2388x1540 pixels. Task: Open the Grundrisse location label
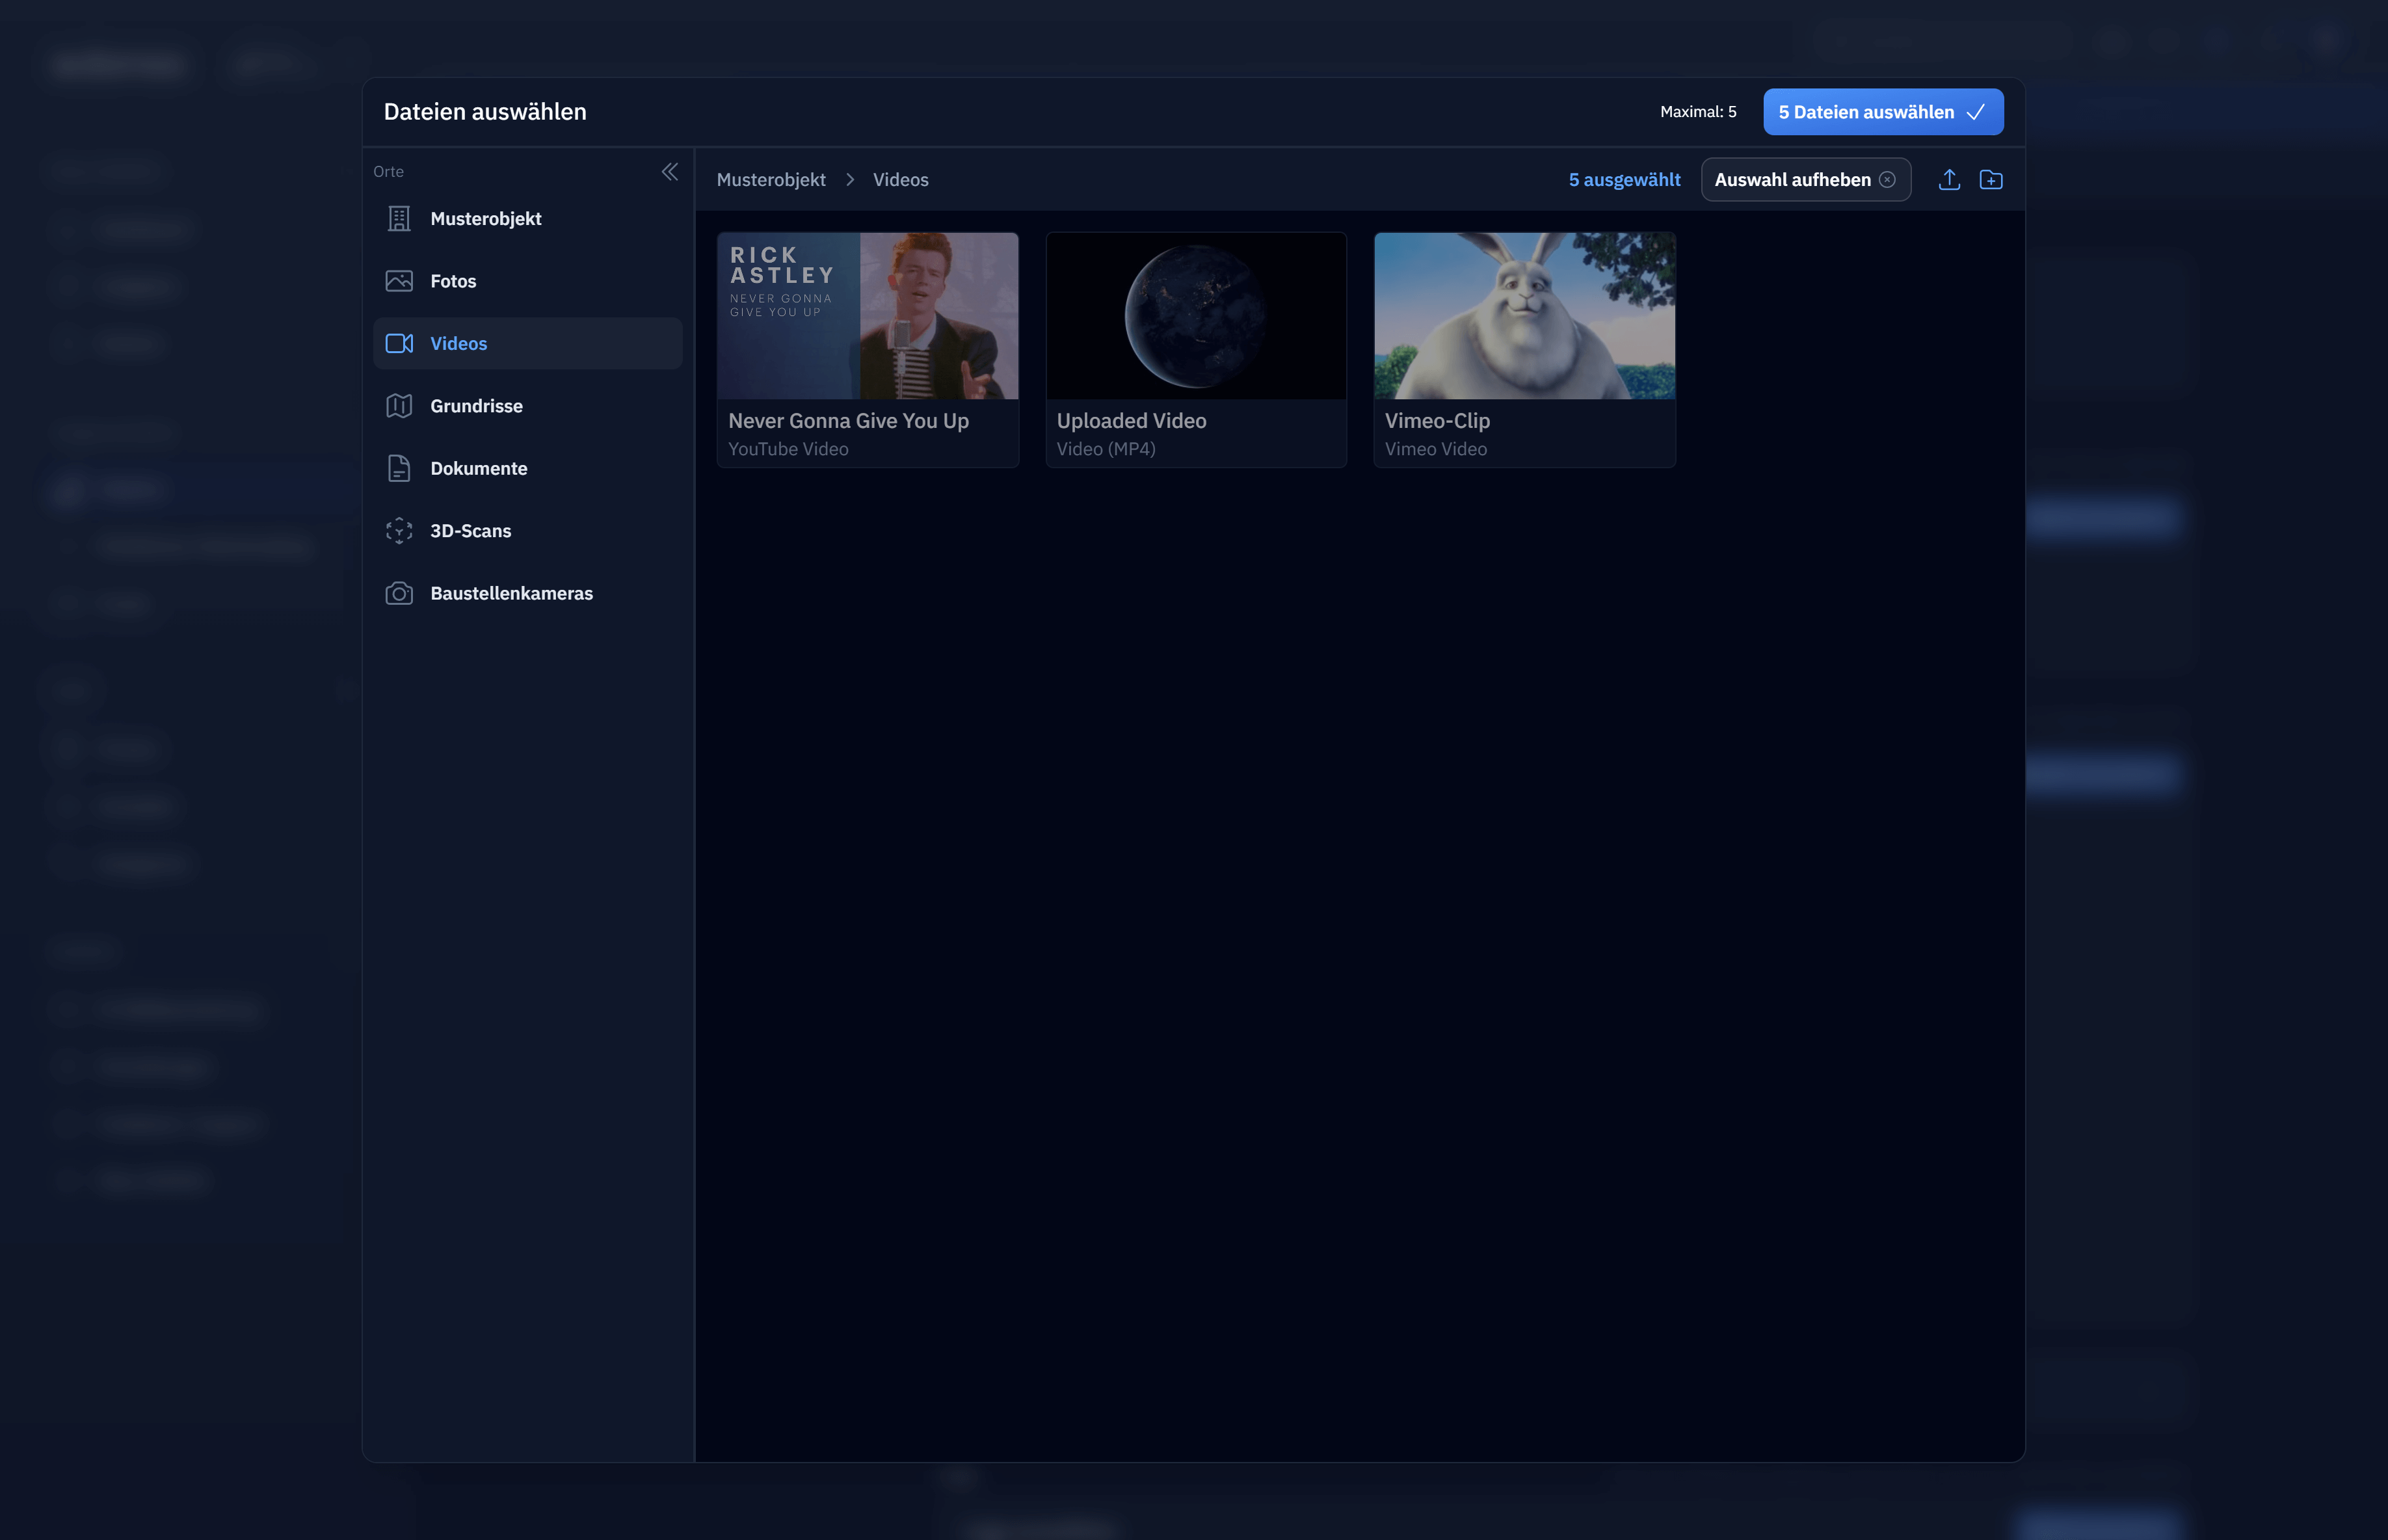tap(476, 406)
